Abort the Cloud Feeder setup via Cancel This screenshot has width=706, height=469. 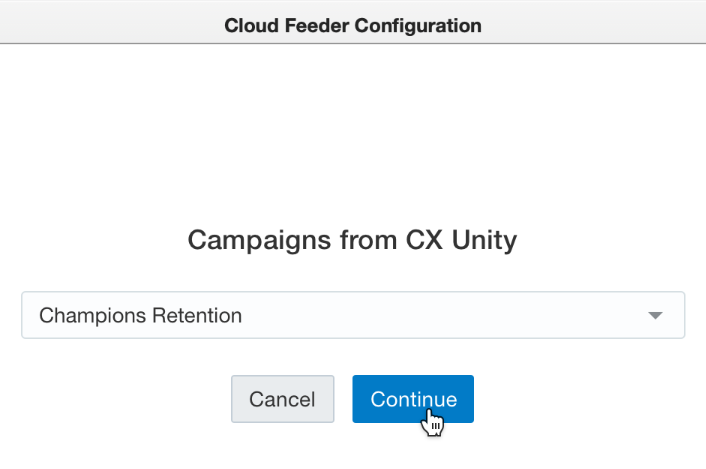click(x=282, y=399)
